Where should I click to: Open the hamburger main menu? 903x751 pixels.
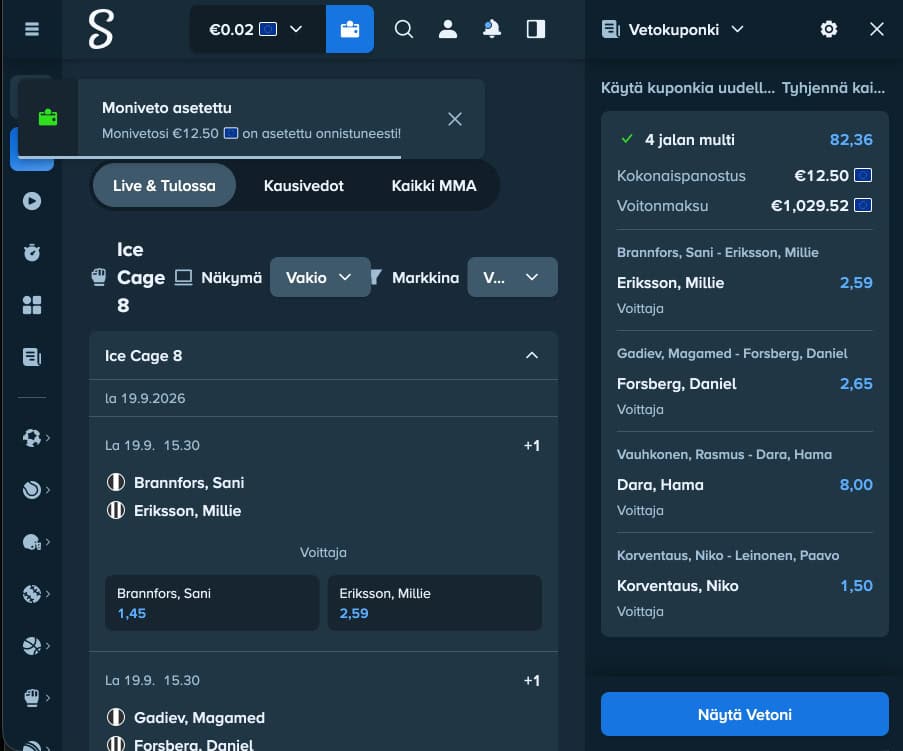pos(32,29)
